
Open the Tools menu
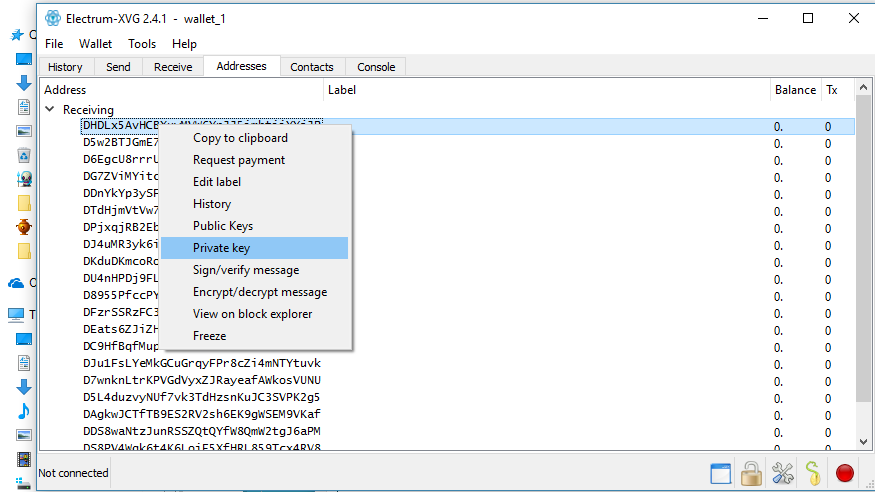pyautogui.click(x=142, y=44)
